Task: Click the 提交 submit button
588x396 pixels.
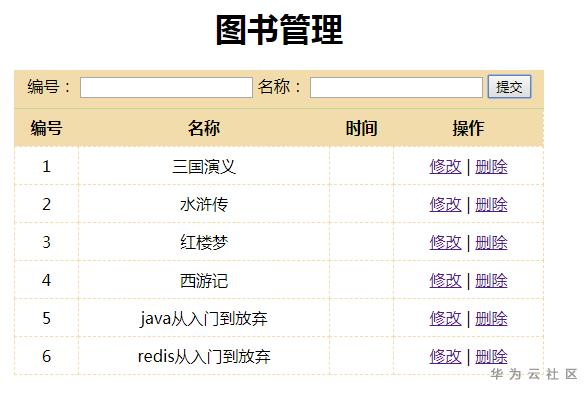Action: (x=509, y=87)
